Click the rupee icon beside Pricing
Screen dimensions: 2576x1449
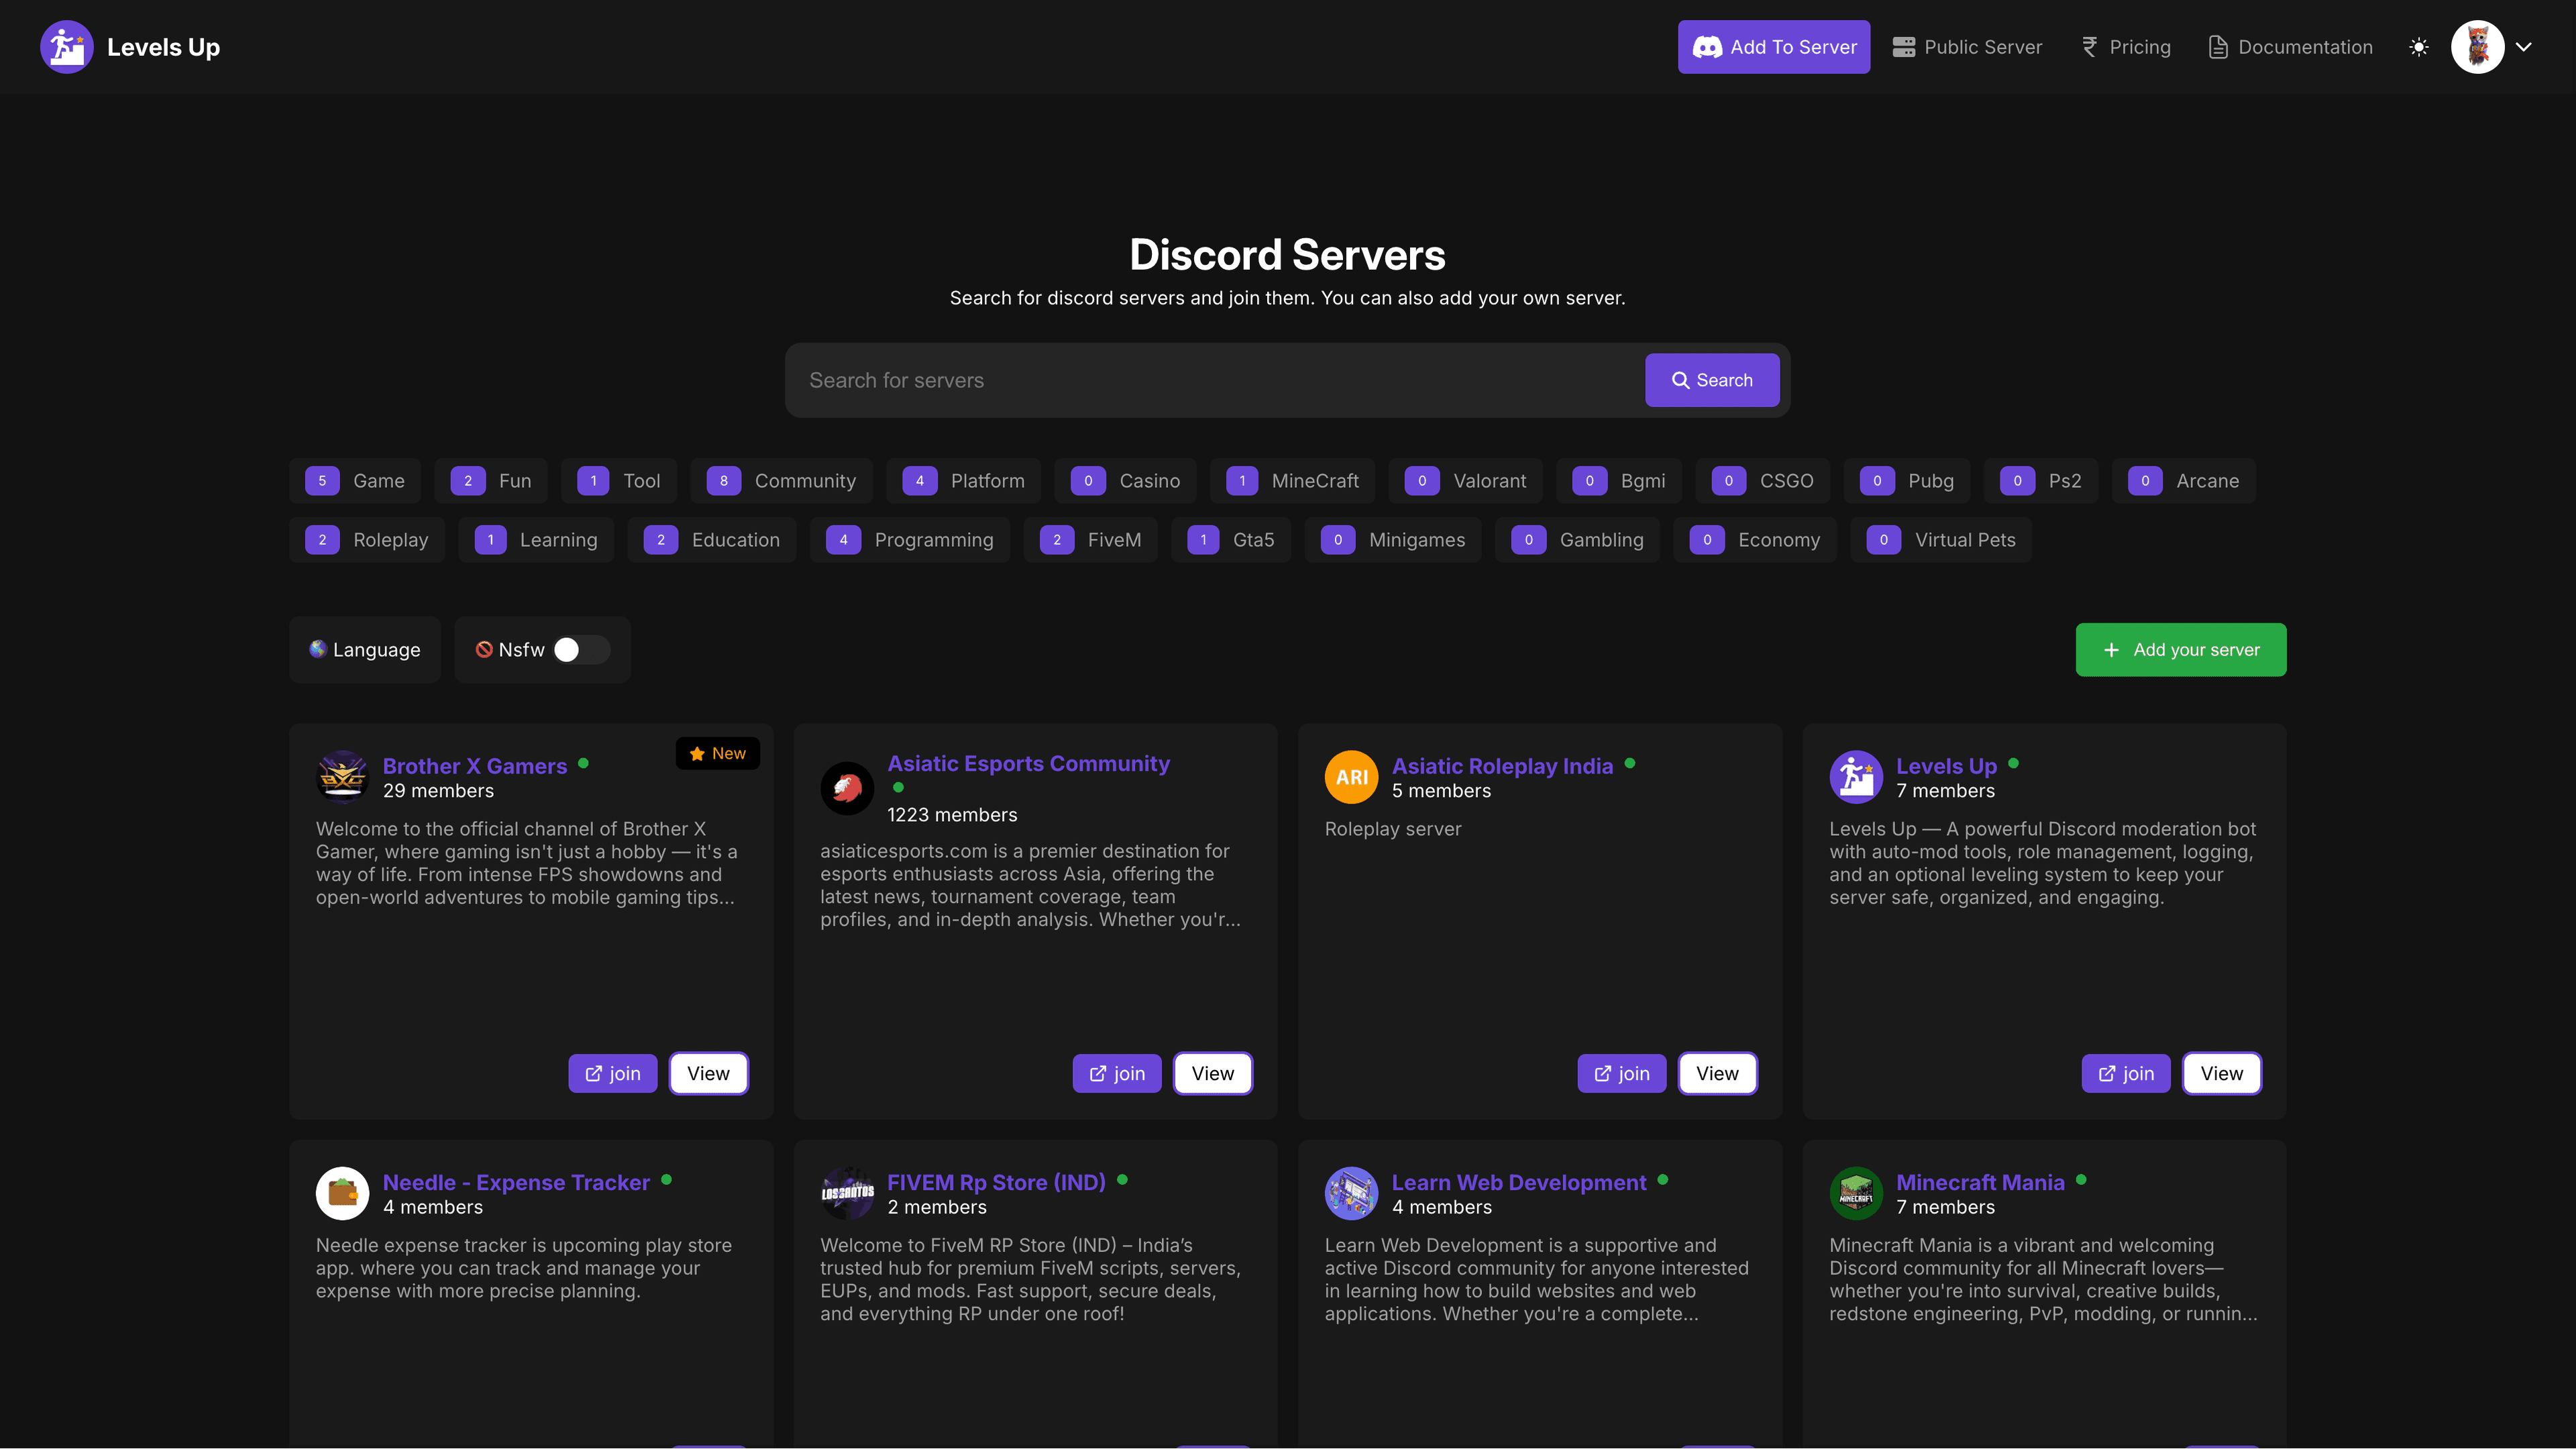[2089, 47]
